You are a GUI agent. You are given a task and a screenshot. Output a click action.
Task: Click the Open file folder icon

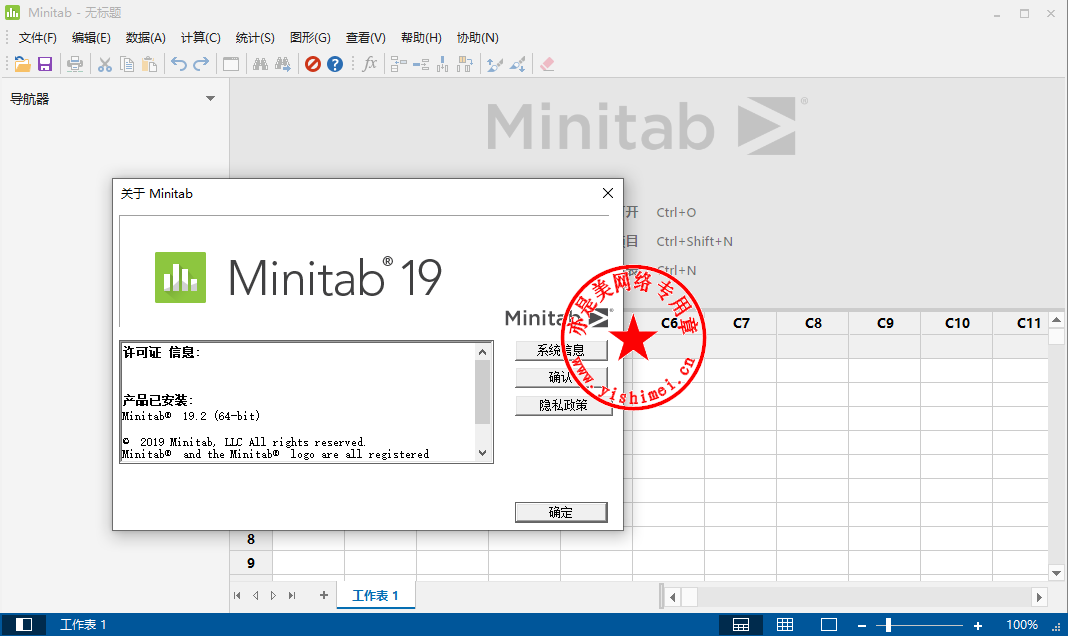(x=22, y=64)
